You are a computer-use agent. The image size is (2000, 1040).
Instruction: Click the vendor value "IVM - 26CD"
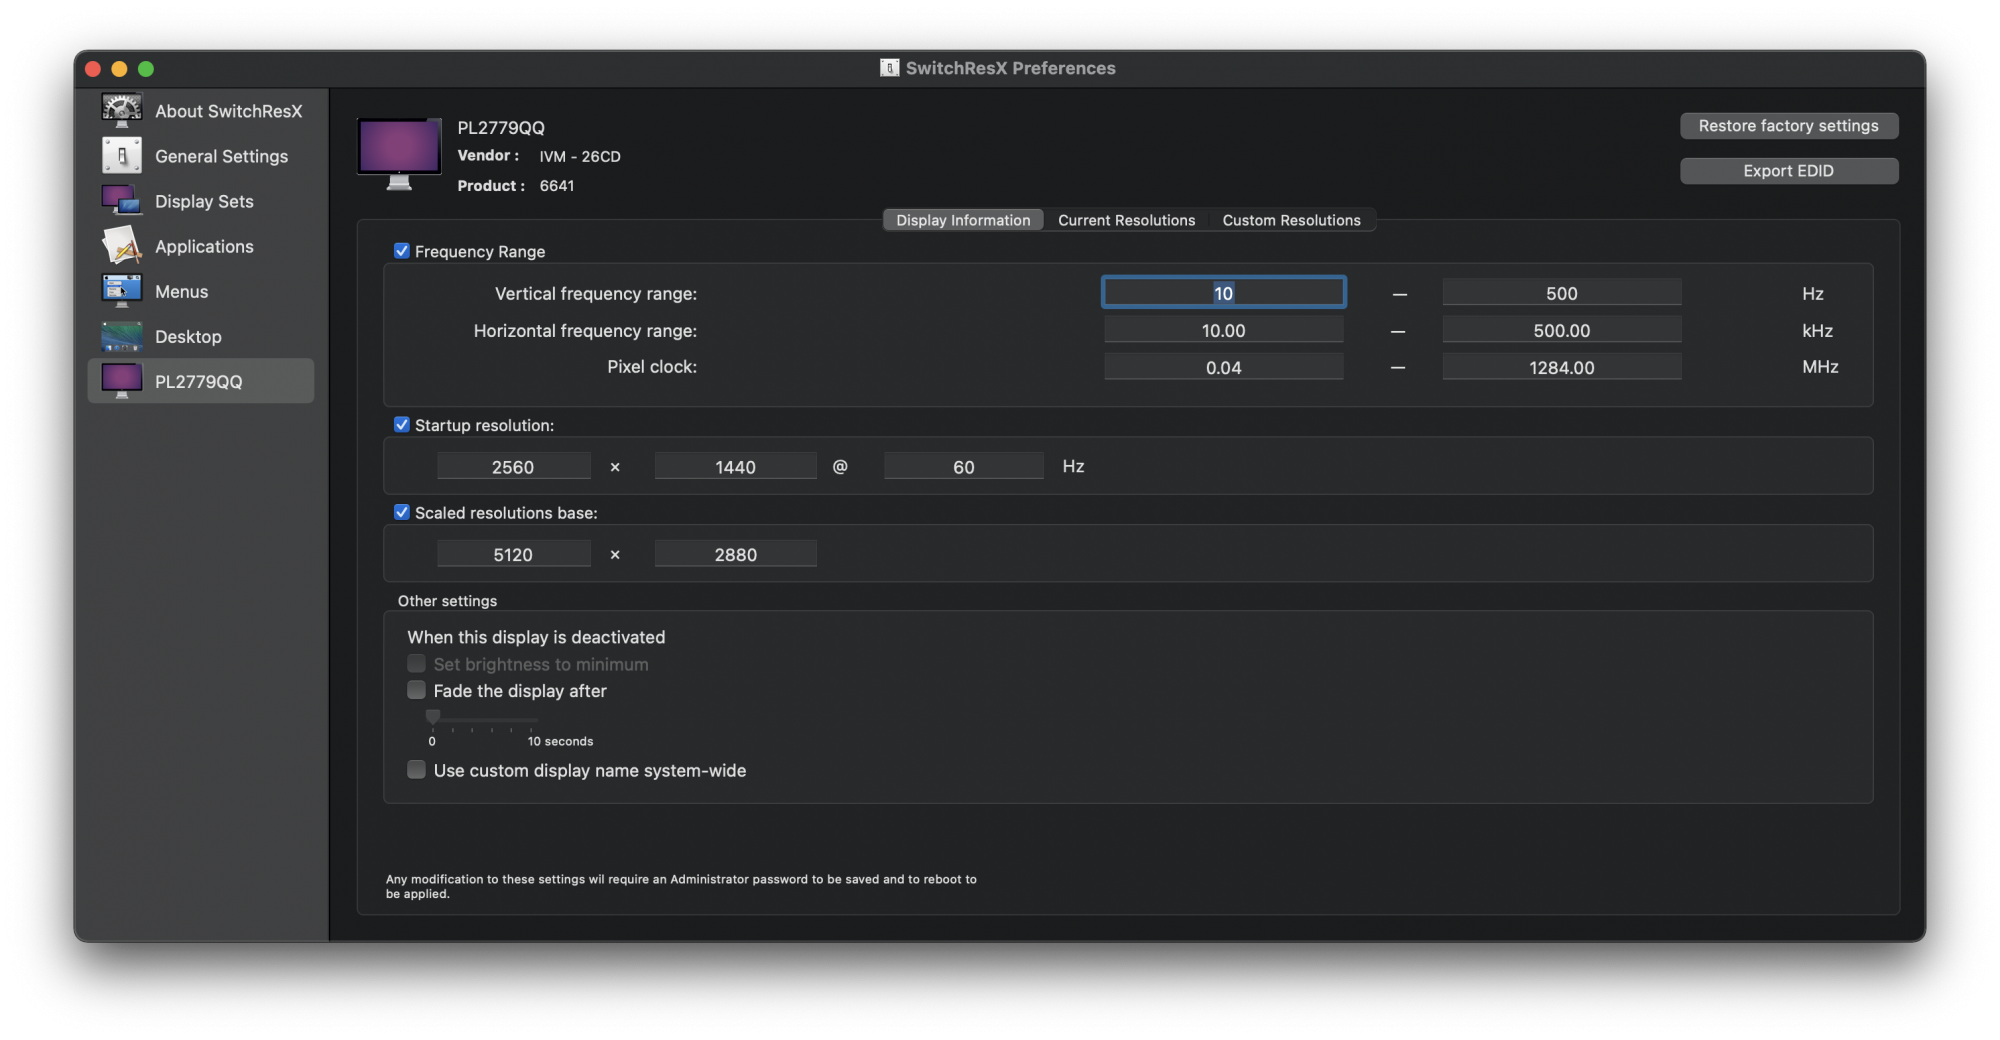[x=580, y=156]
